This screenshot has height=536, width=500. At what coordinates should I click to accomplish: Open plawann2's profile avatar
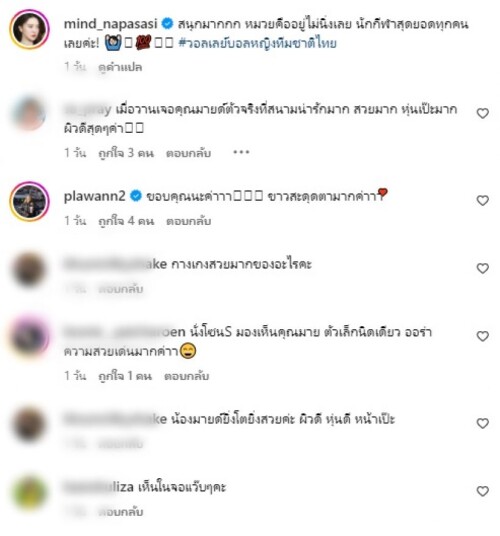pyautogui.click(x=29, y=201)
